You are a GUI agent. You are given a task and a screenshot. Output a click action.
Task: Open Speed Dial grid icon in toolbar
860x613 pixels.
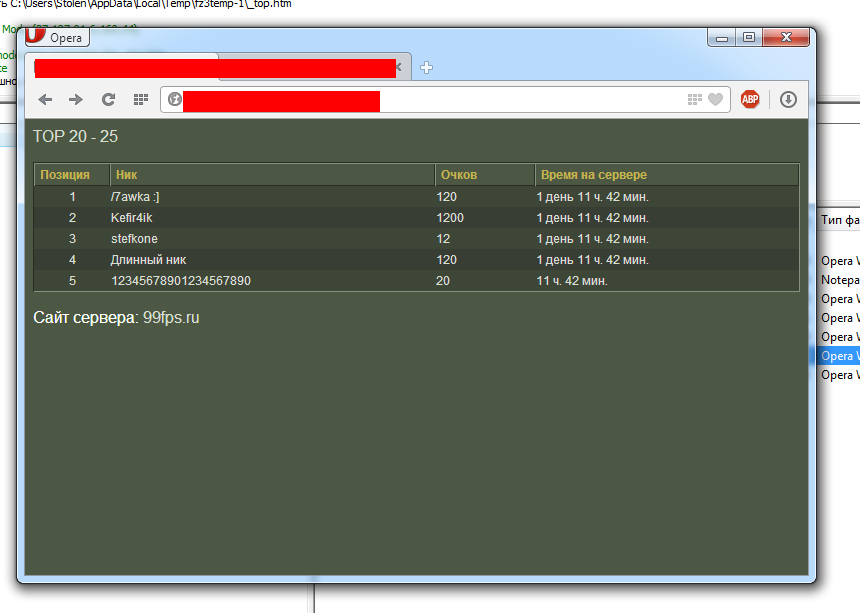click(141, 99)
